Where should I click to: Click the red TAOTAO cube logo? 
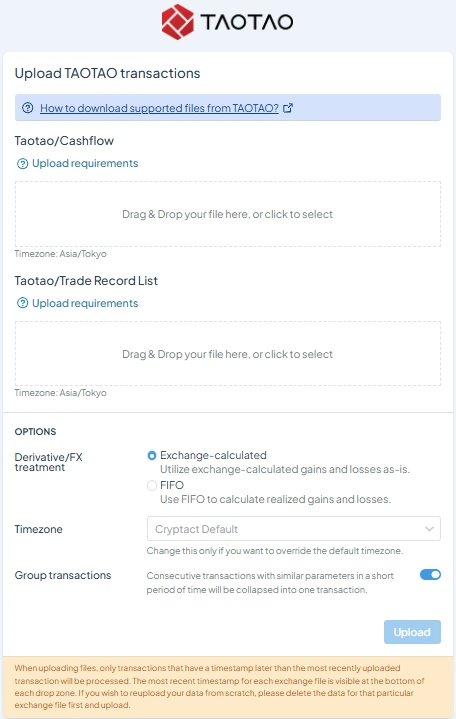pyautogui.click(x=178, y=22)
